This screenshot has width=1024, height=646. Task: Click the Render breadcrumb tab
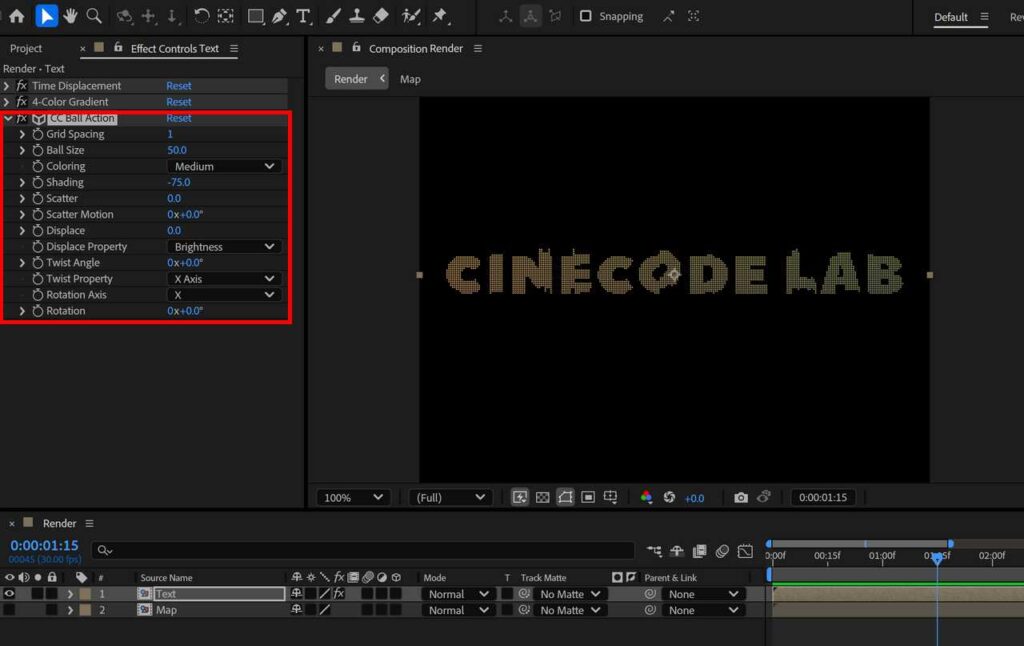click(351, 79)
